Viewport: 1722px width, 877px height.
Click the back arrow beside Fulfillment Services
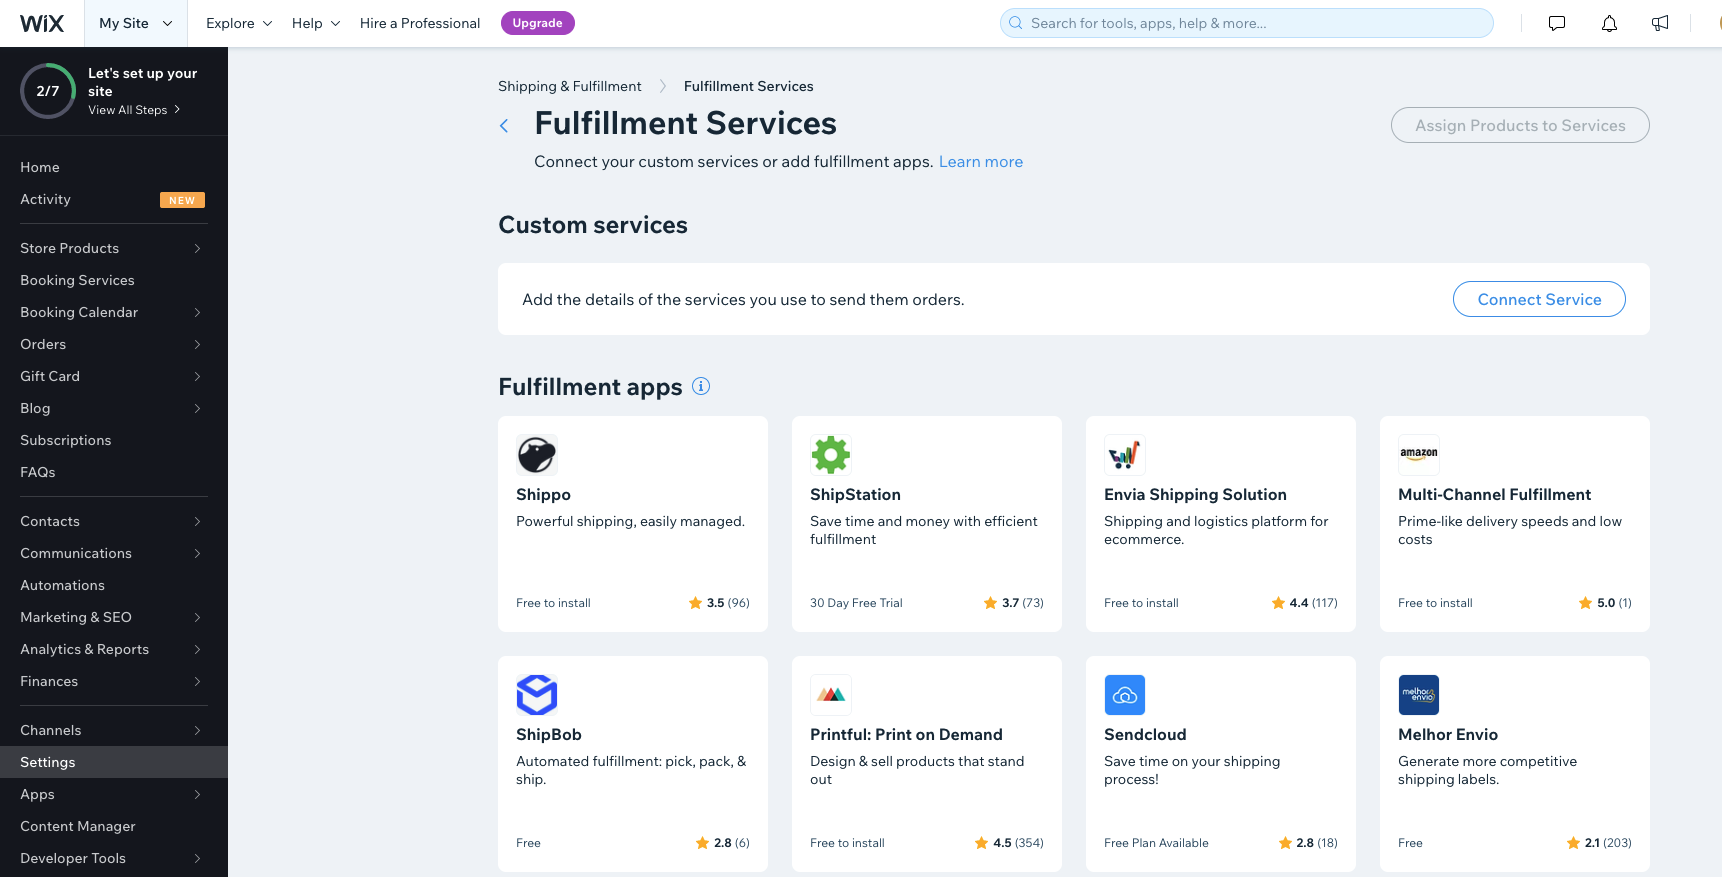click(x=504, y=125)
